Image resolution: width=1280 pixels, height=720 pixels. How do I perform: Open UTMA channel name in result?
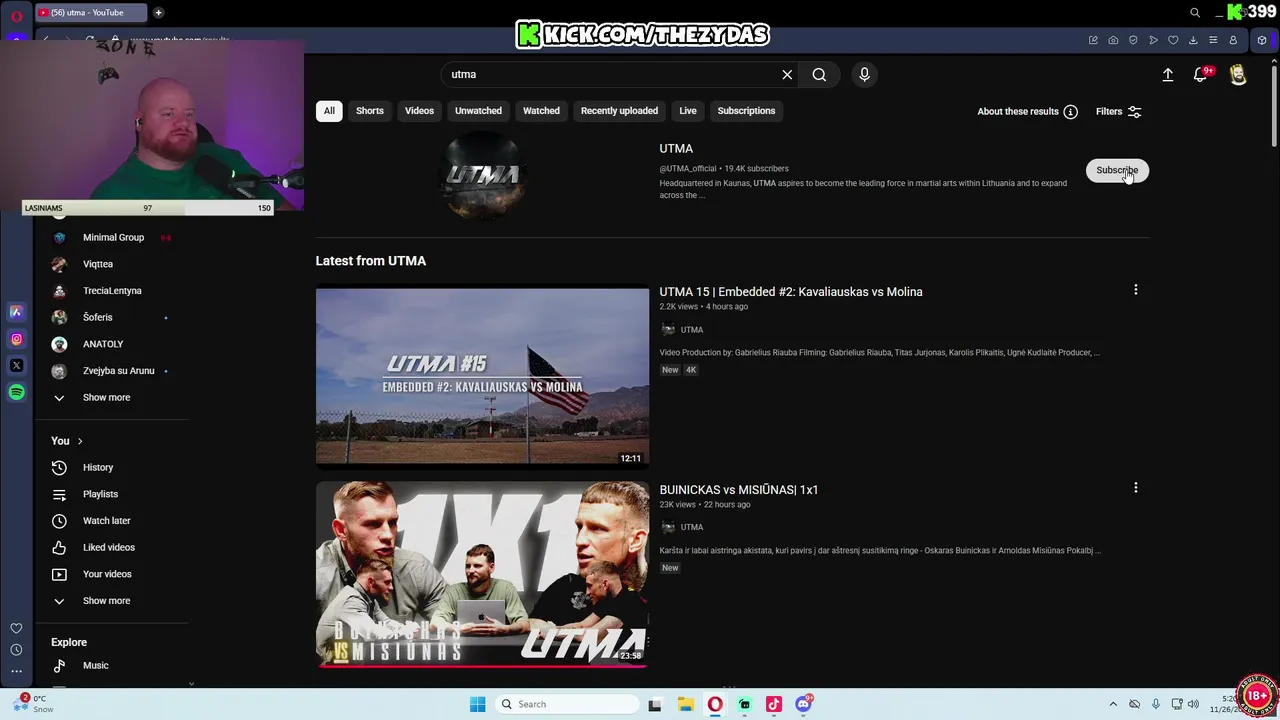pos(676,149)
